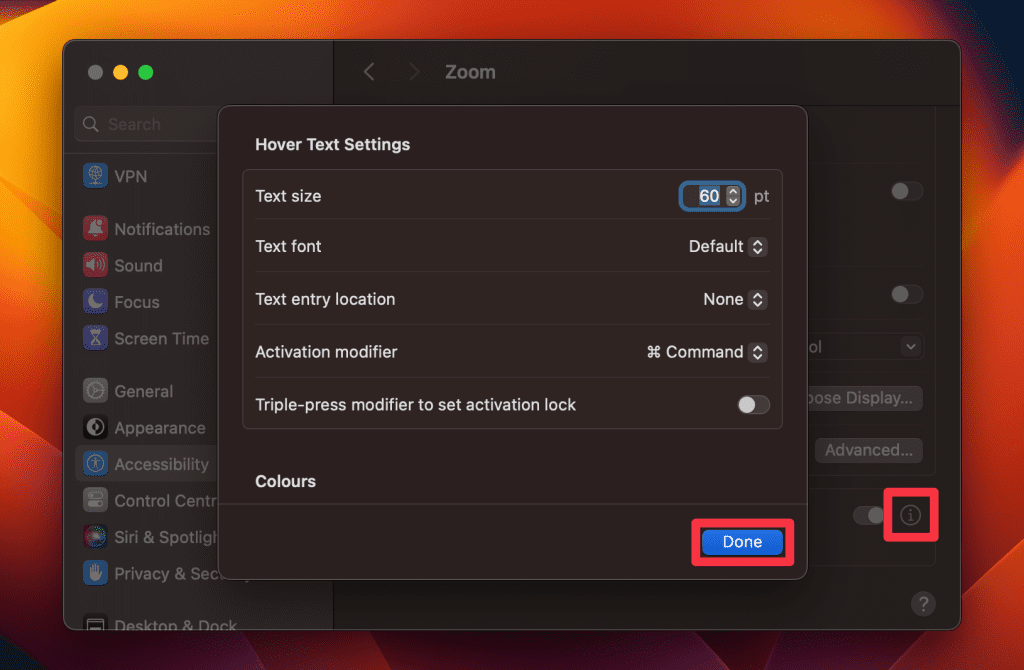Open Siri & Spotlight settings
This screenshot has height=670, width=1024.
160,537
